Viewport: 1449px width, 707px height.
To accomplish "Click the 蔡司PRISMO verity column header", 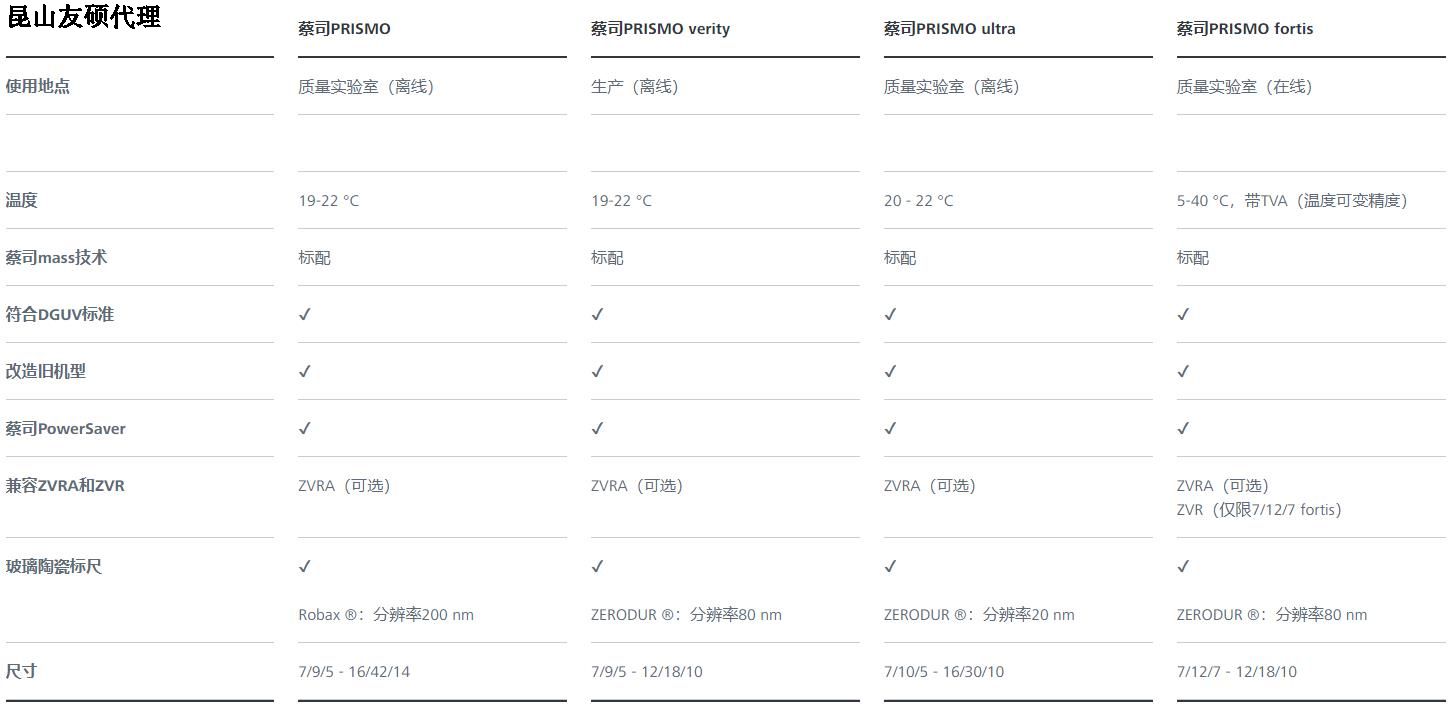I will click(660, 29).
